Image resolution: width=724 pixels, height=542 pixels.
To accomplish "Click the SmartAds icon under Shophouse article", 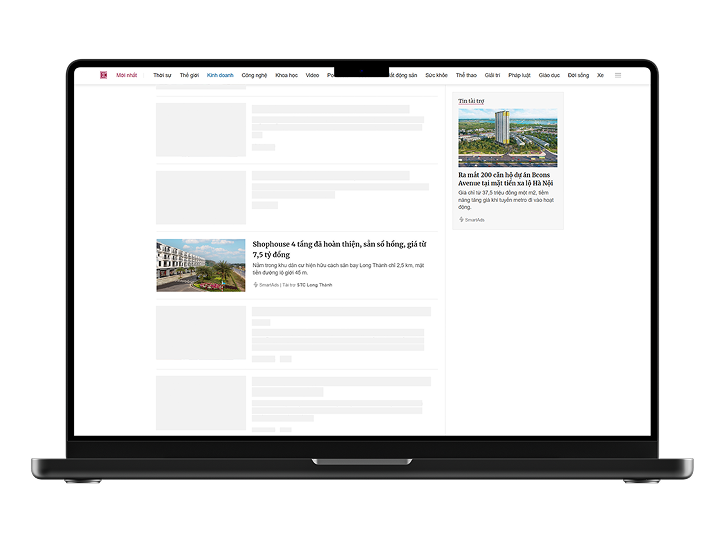I will coord(256,285).
